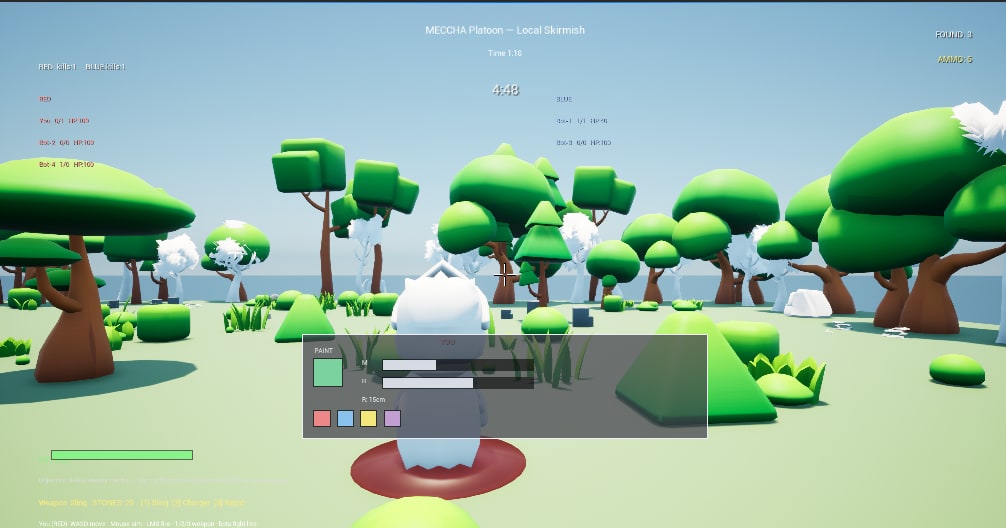The image size is (1006, 528).
Task: Select the red paint color swatch
Action: (x=321, y=418)
